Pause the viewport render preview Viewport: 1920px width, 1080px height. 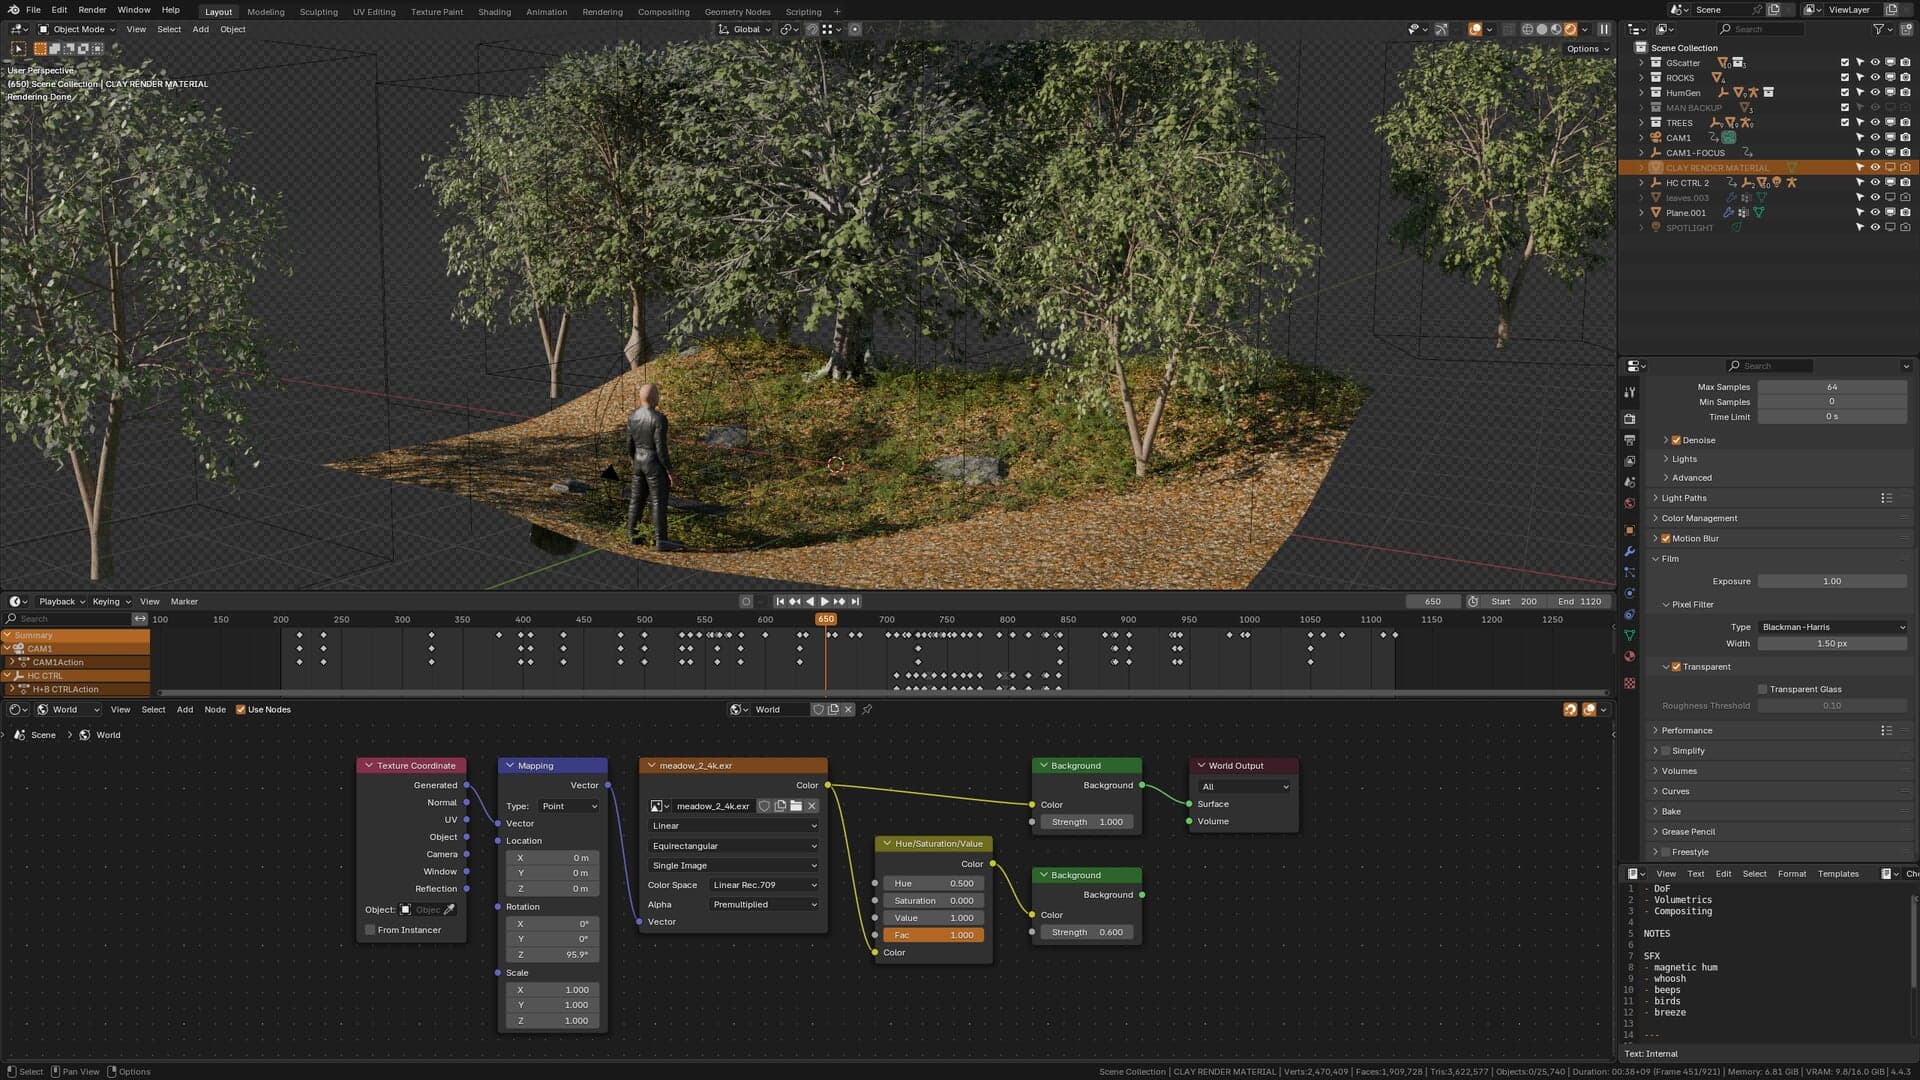pos(1604,29)
